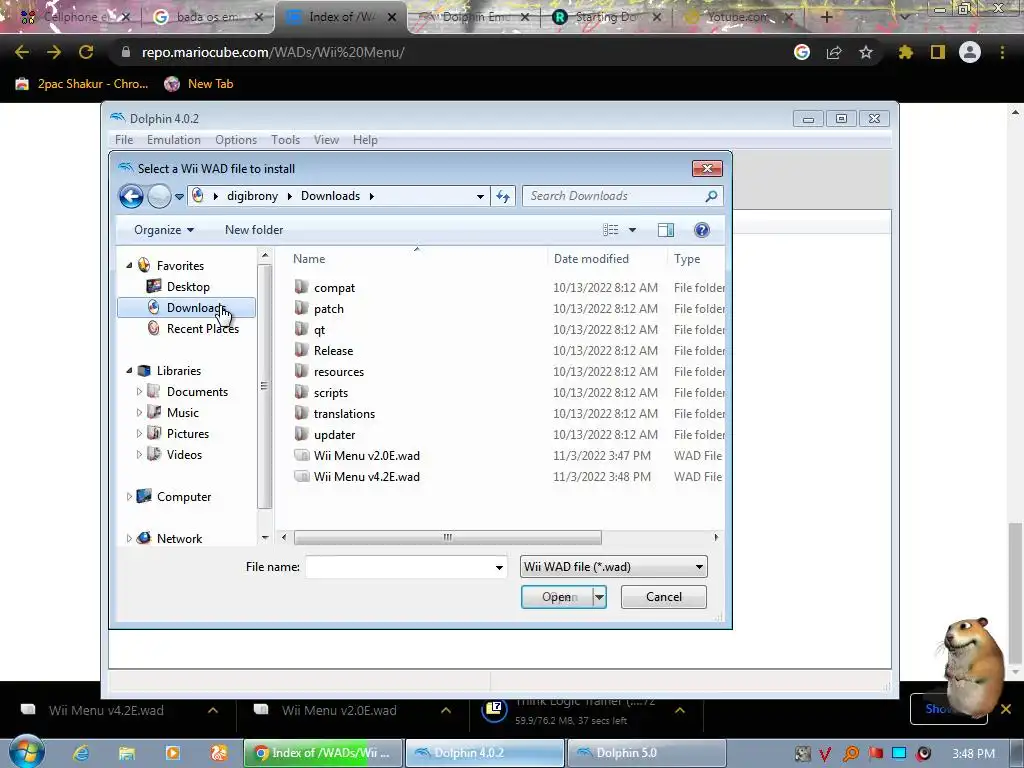Click Google icon in address bar

pos(802,52)
